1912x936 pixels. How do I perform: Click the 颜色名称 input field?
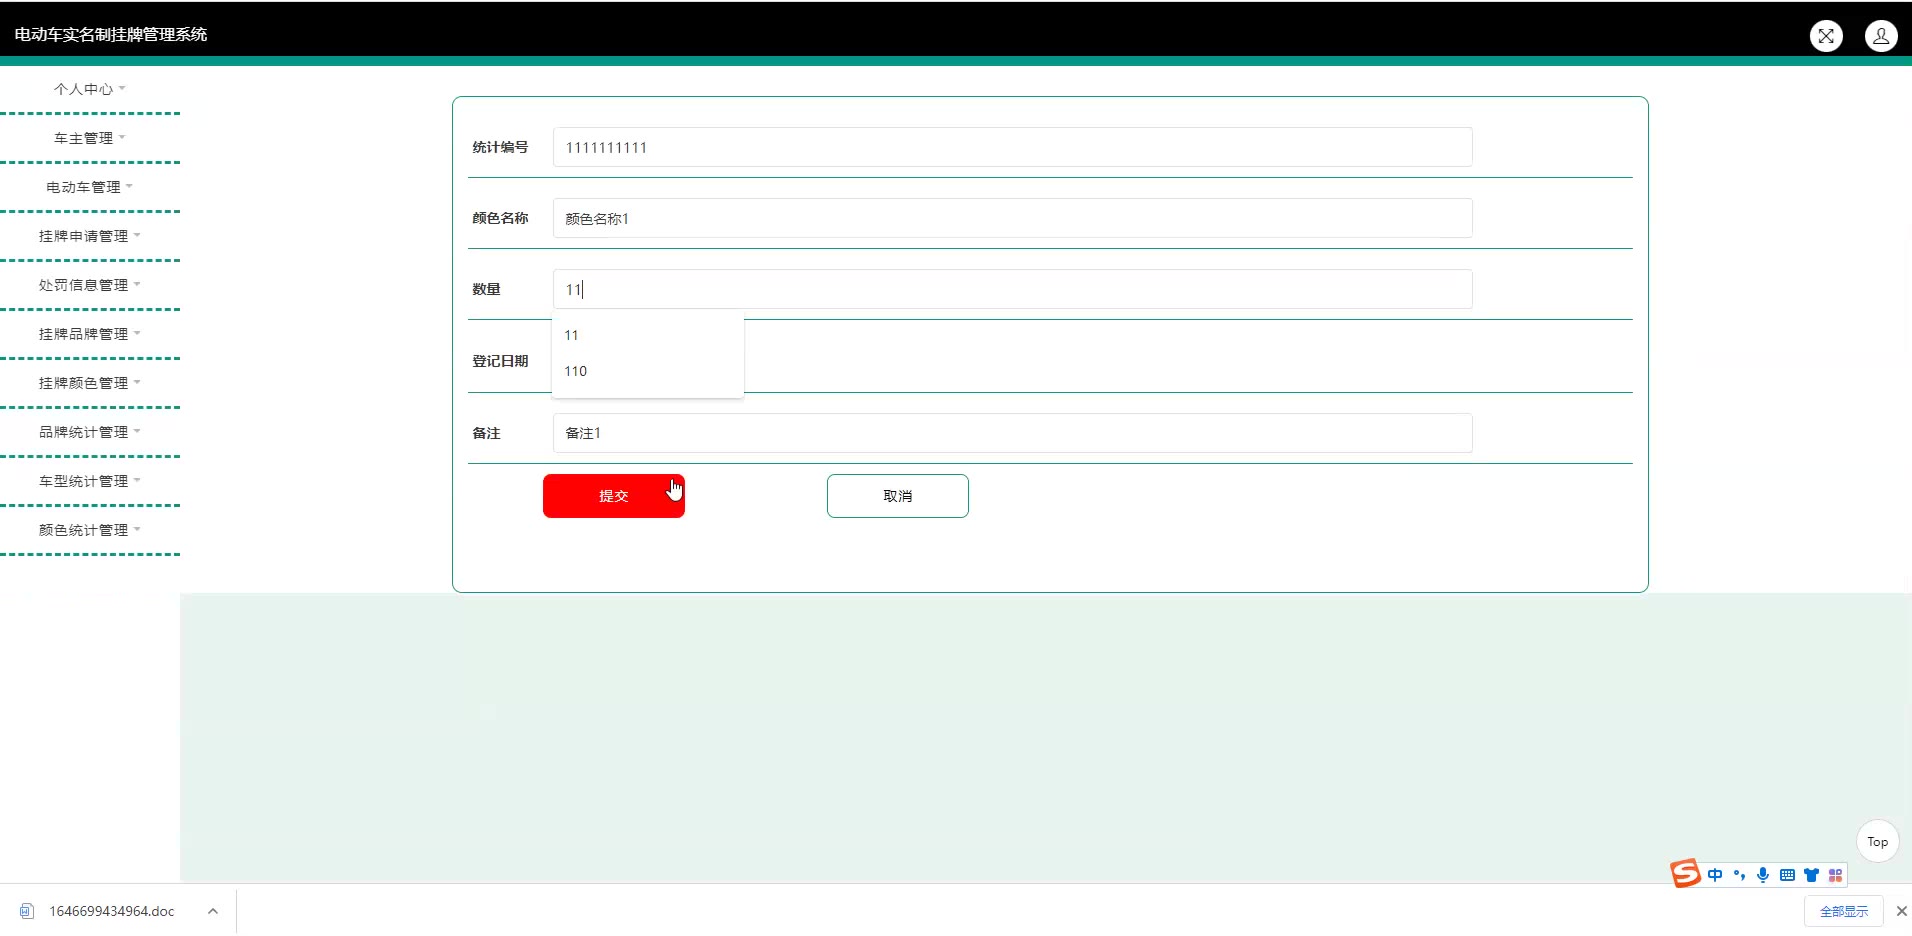click(1012, 218)
